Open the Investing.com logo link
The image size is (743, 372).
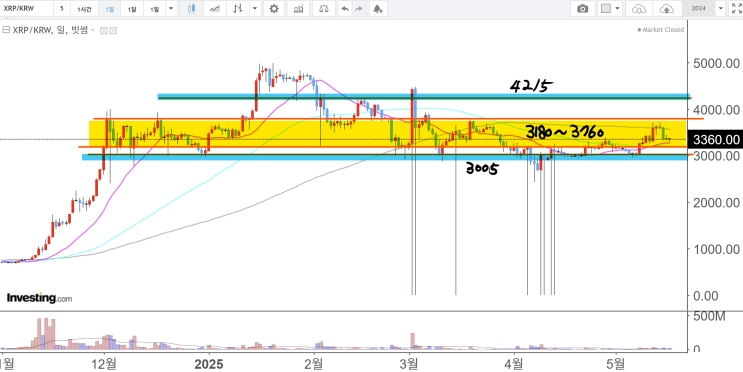click(x=39, y=298)
